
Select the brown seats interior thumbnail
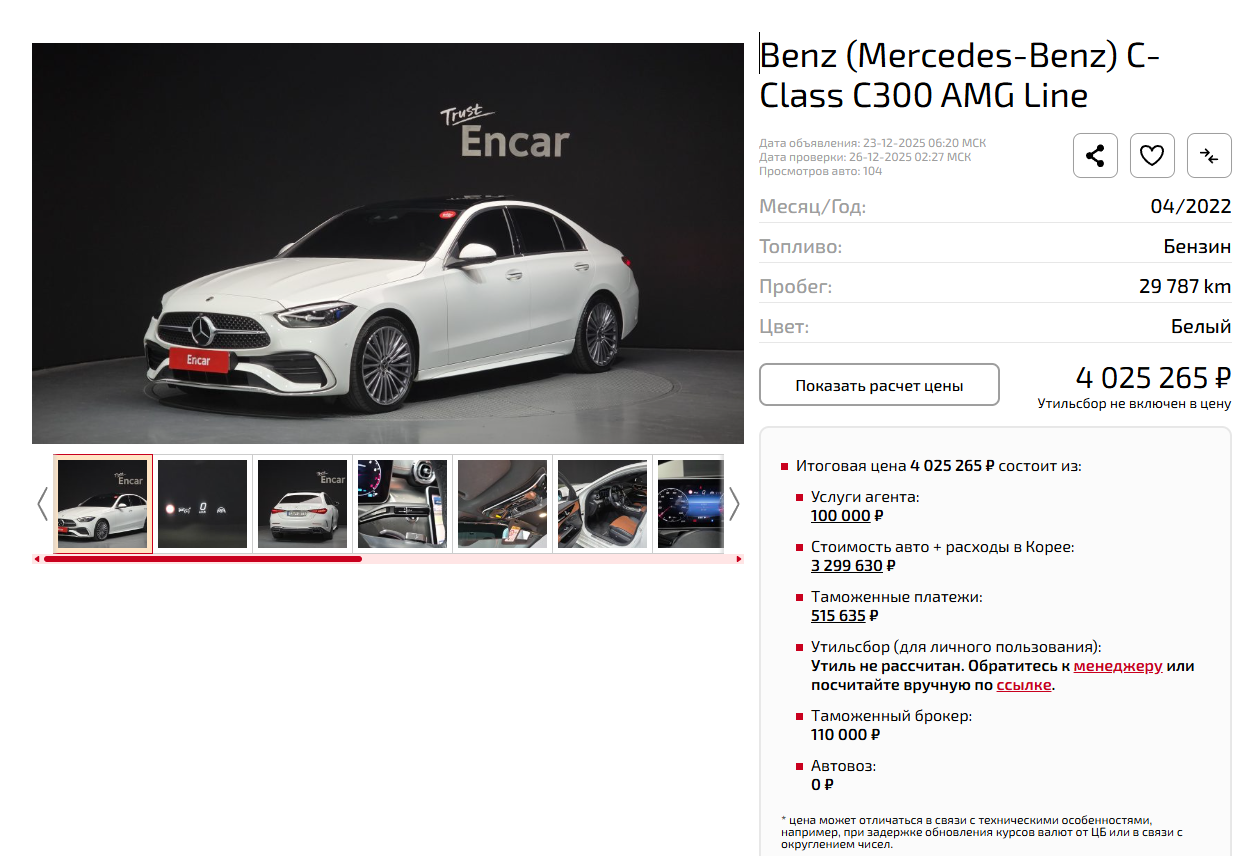click(x=602, y=504)
